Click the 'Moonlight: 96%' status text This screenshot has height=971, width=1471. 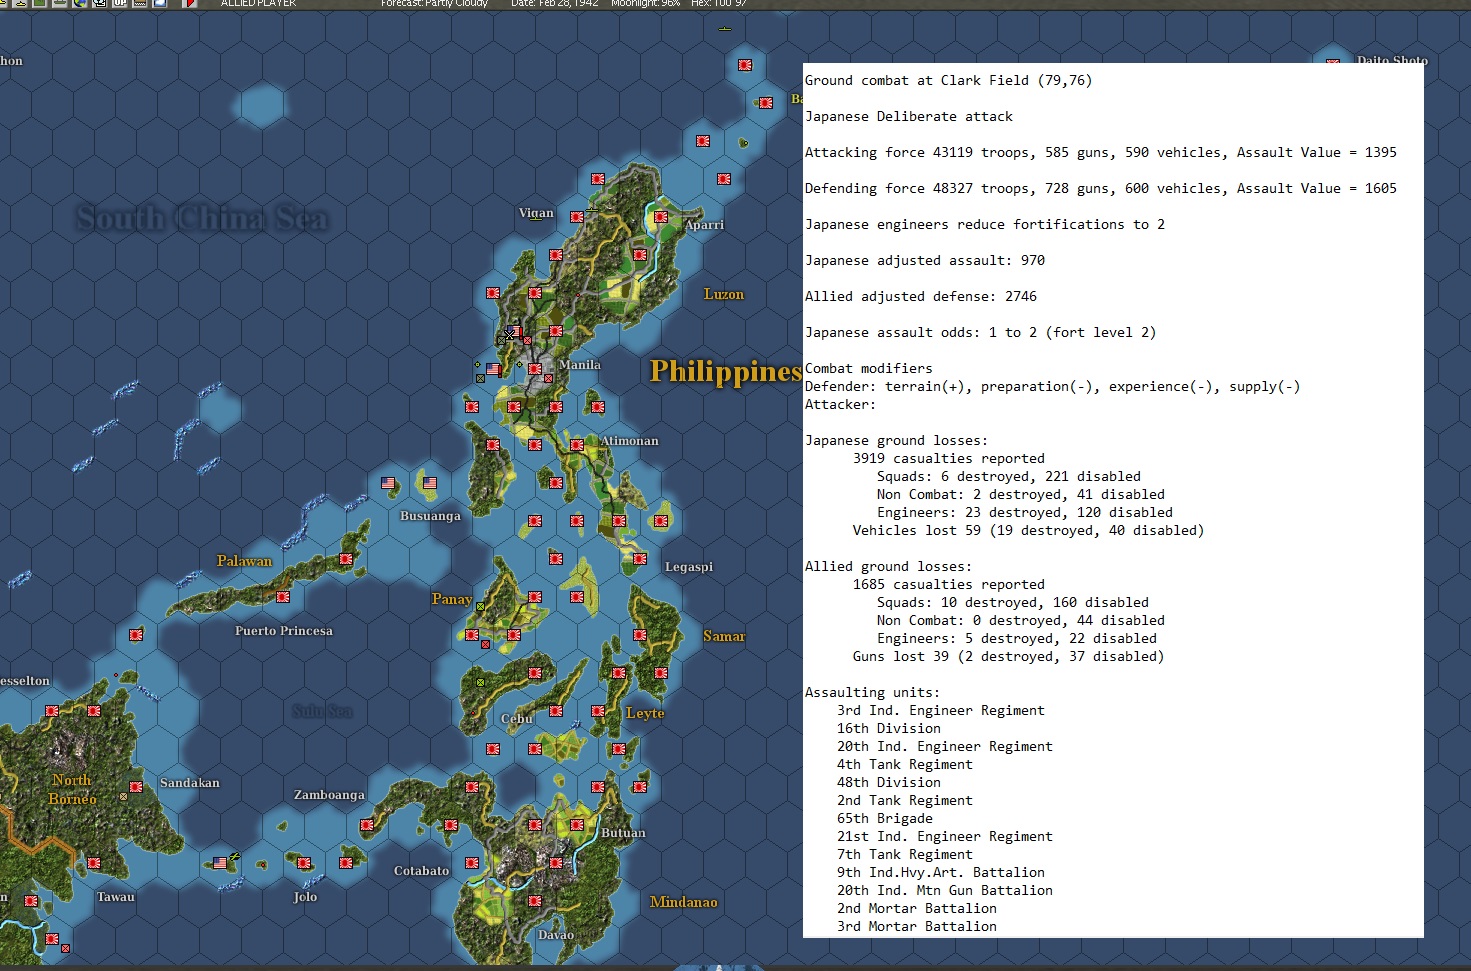pyautogui.click(x=645, y=4)
